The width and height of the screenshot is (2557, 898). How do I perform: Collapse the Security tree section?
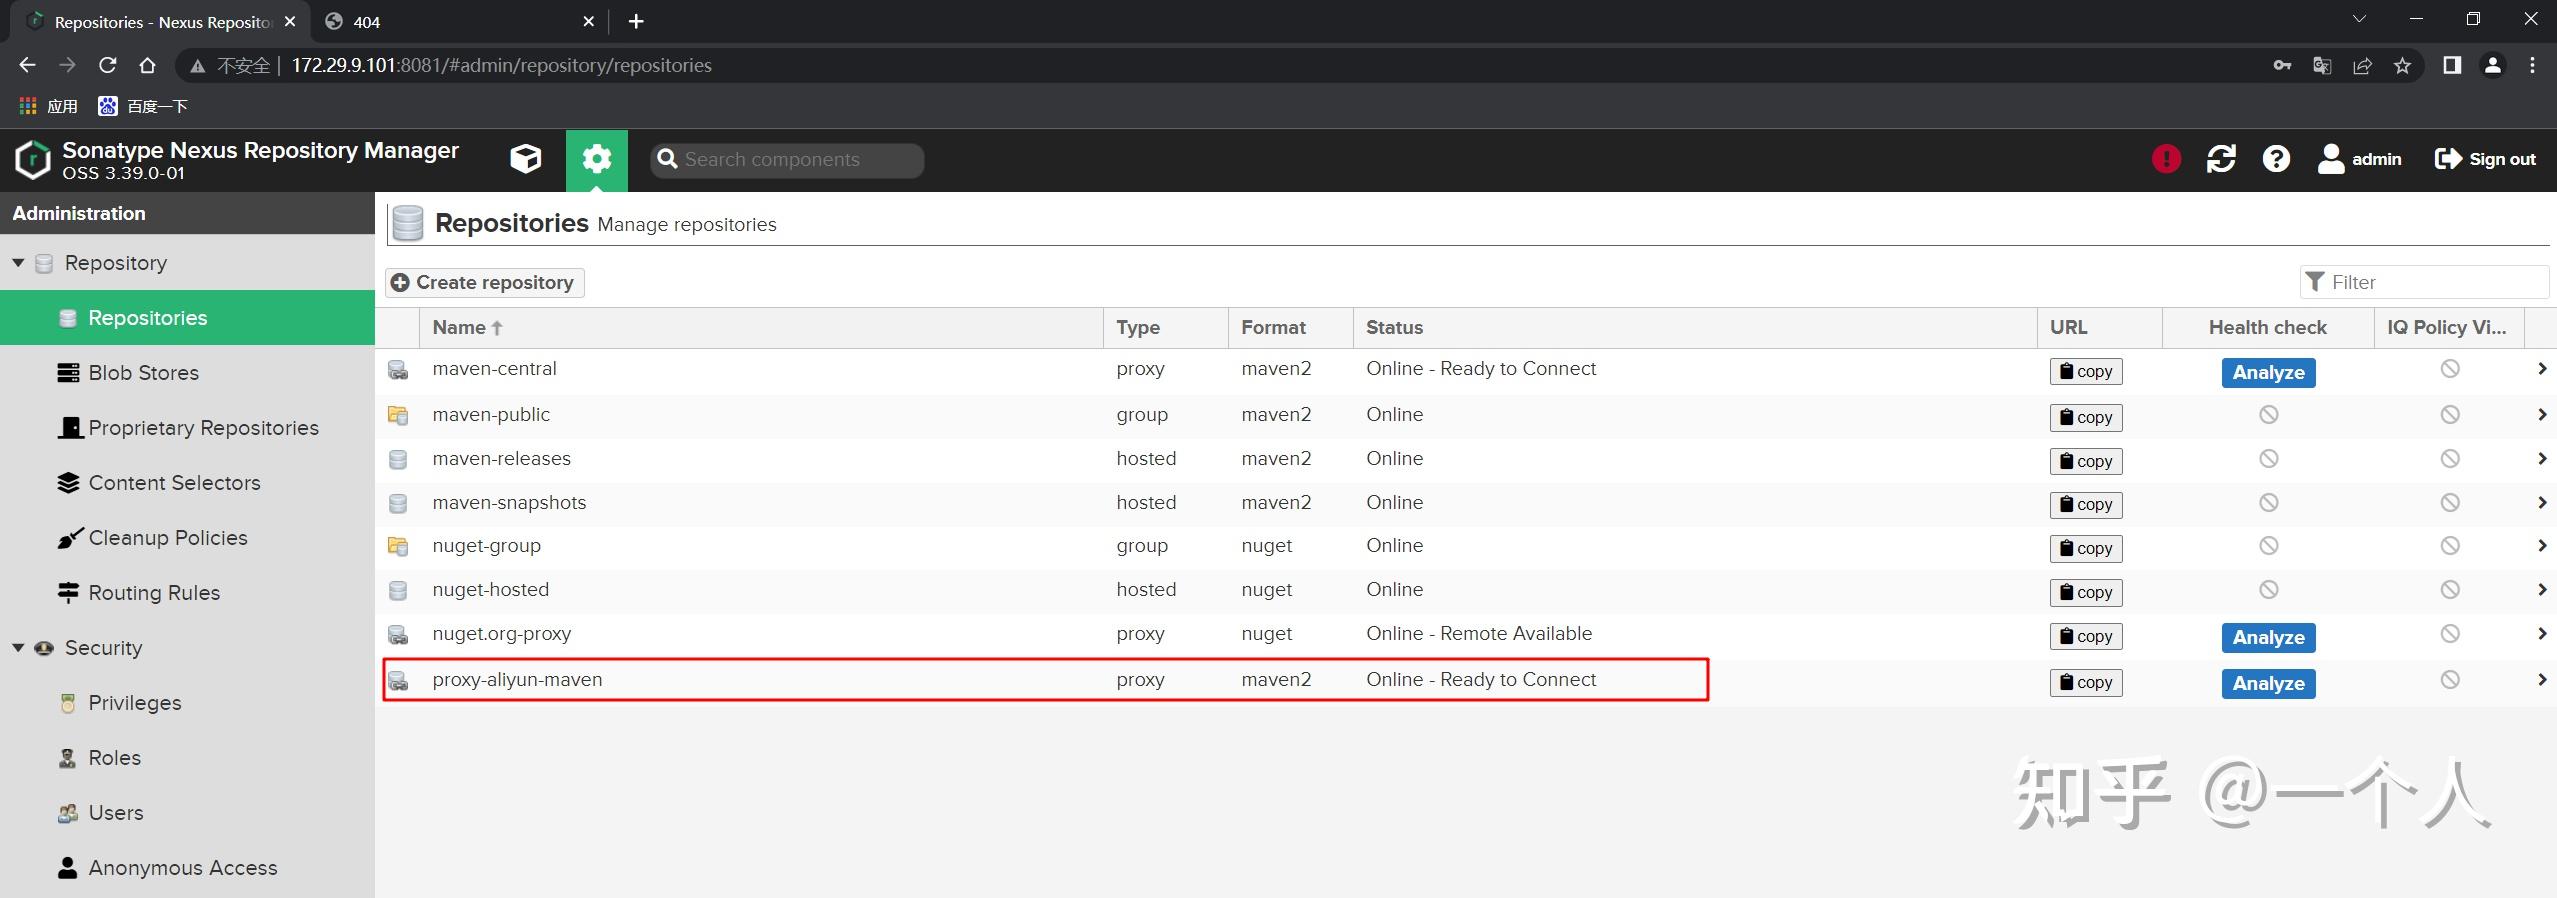click(18, 648)
